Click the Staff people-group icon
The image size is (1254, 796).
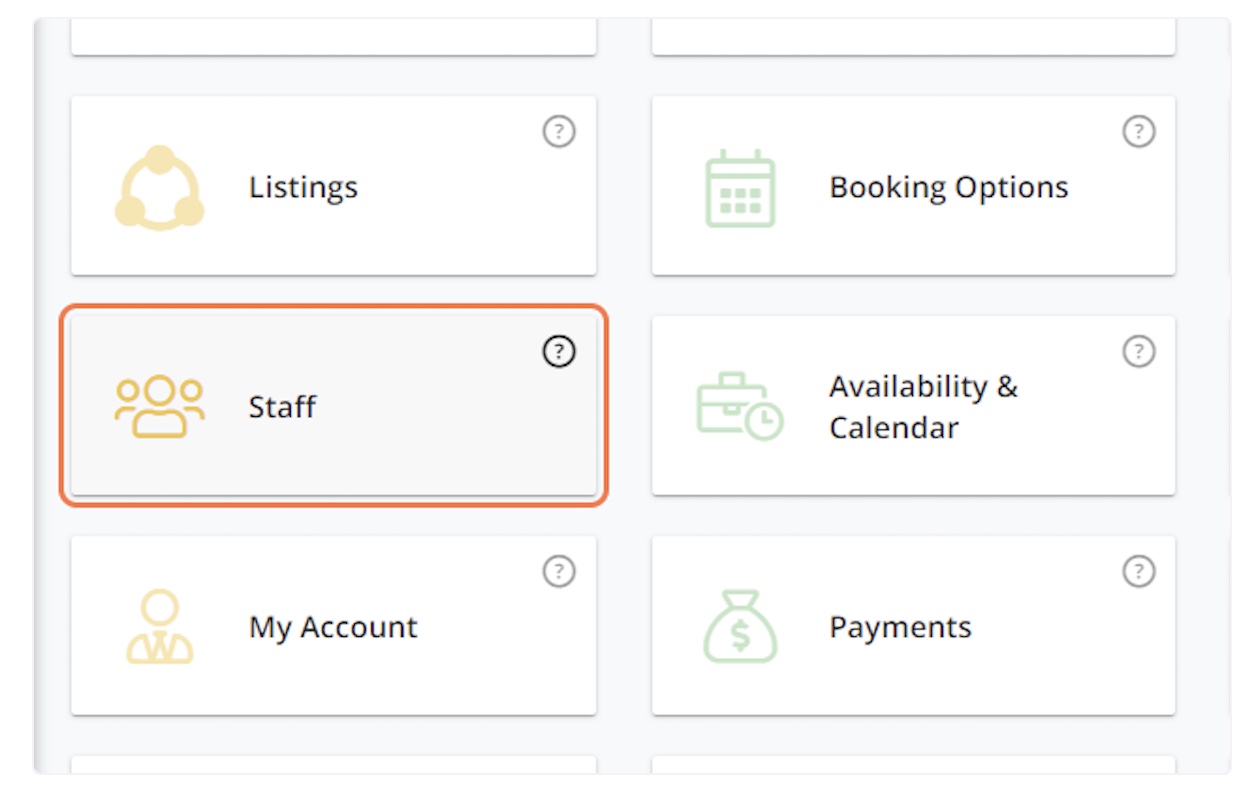(160, 407)
